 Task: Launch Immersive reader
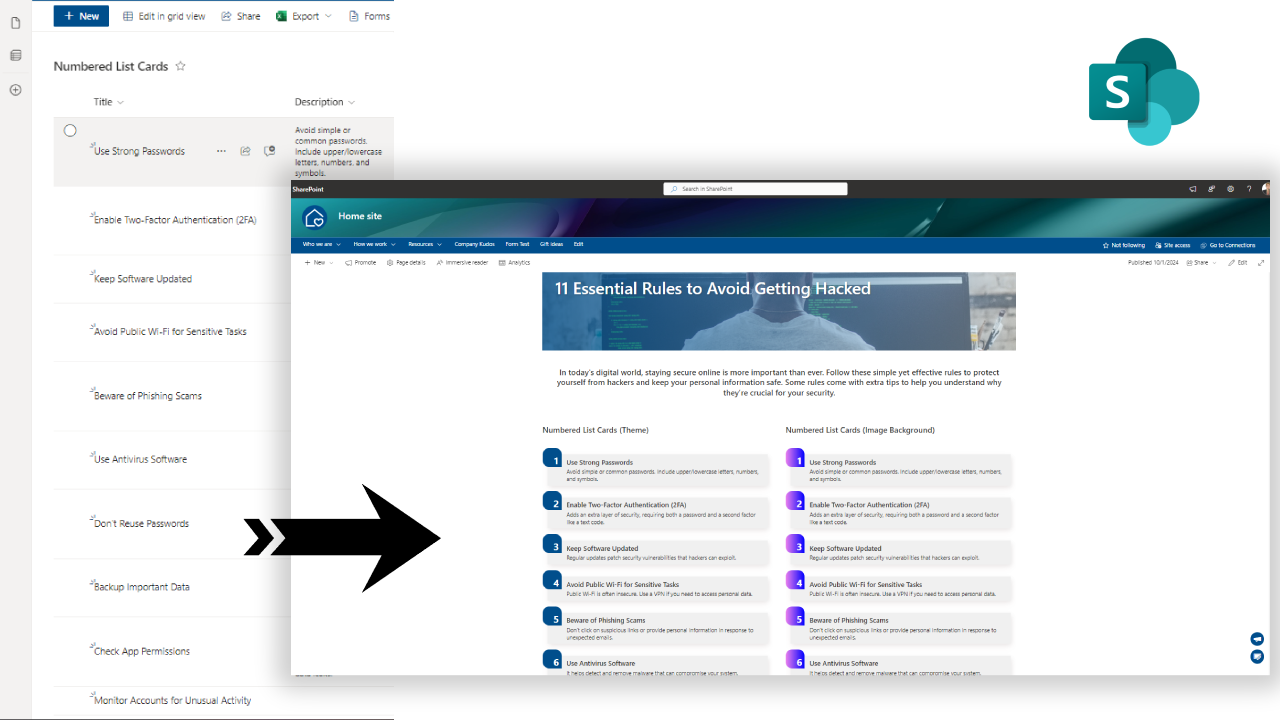coord(462,263)
